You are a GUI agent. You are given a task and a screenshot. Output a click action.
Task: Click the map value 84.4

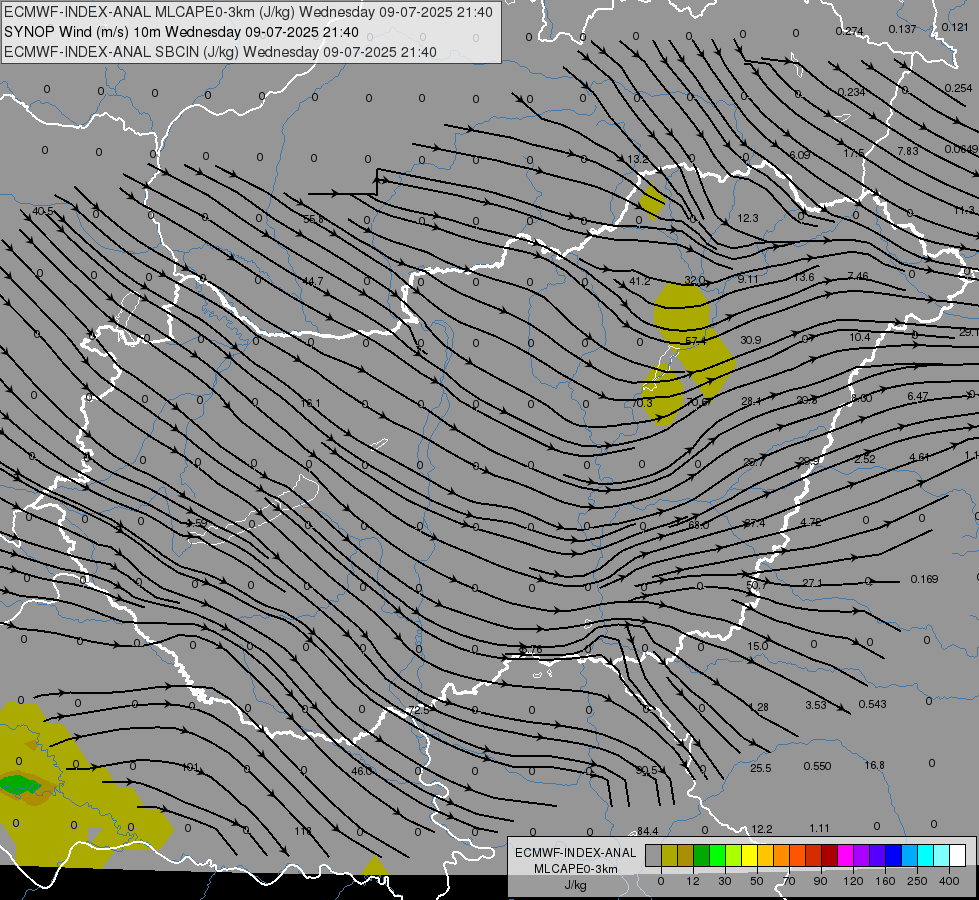point(647,831)
